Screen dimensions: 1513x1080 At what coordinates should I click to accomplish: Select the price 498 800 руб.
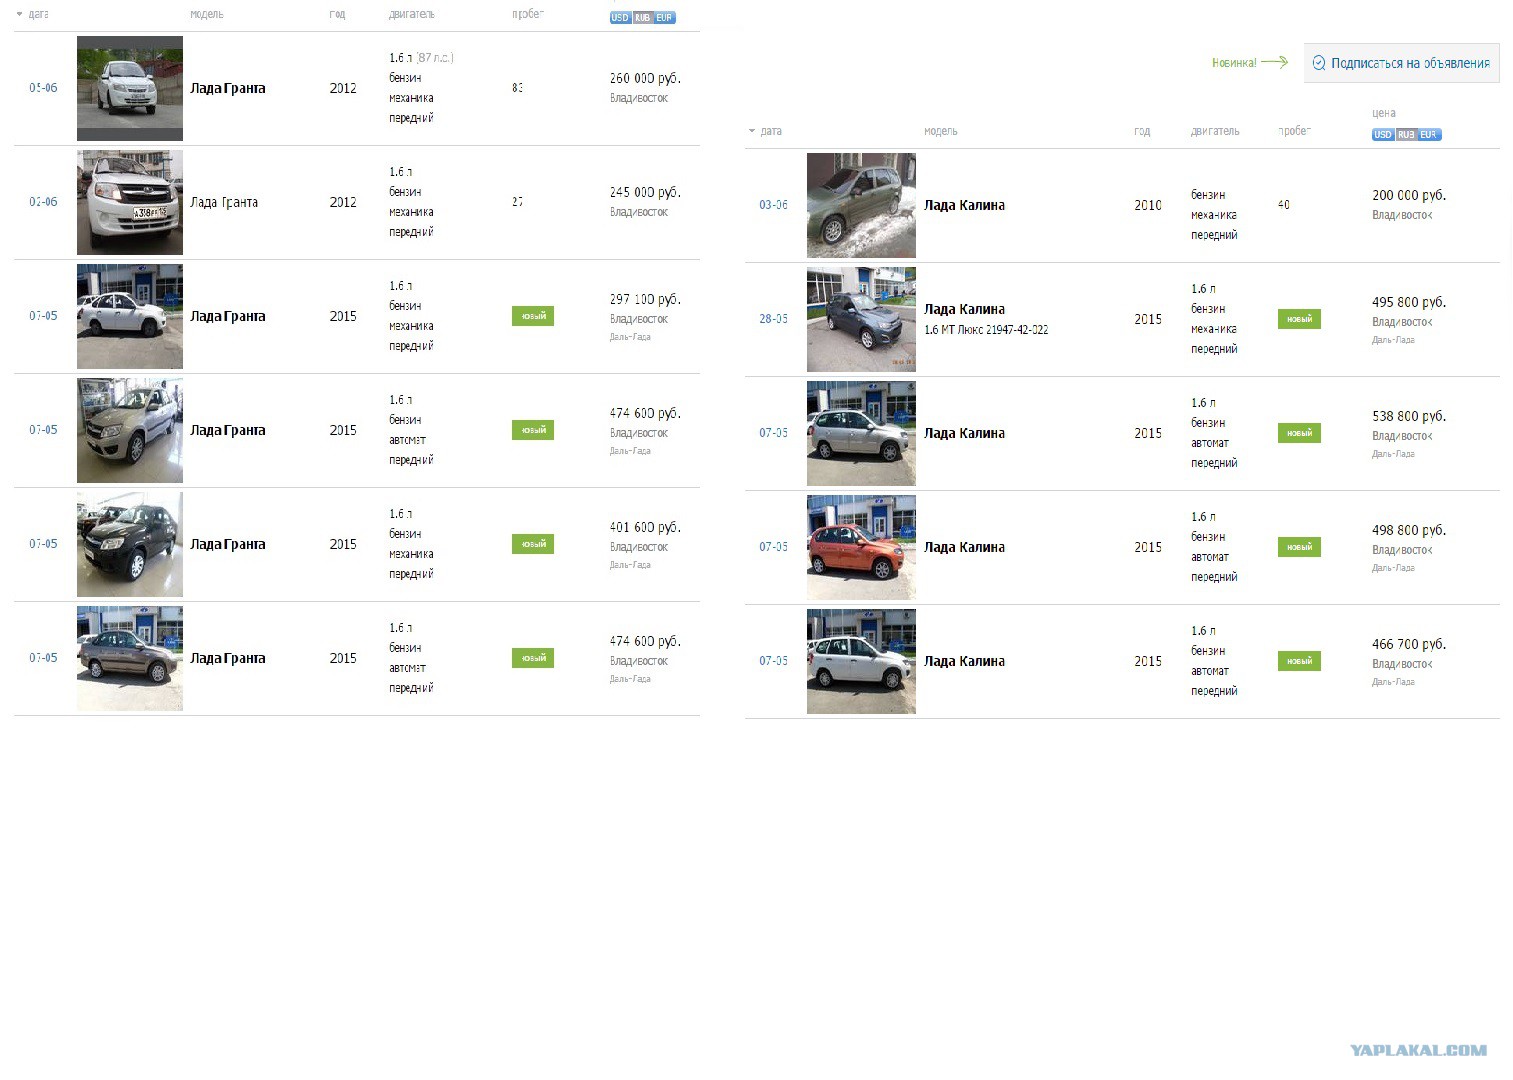point(1409,530)
